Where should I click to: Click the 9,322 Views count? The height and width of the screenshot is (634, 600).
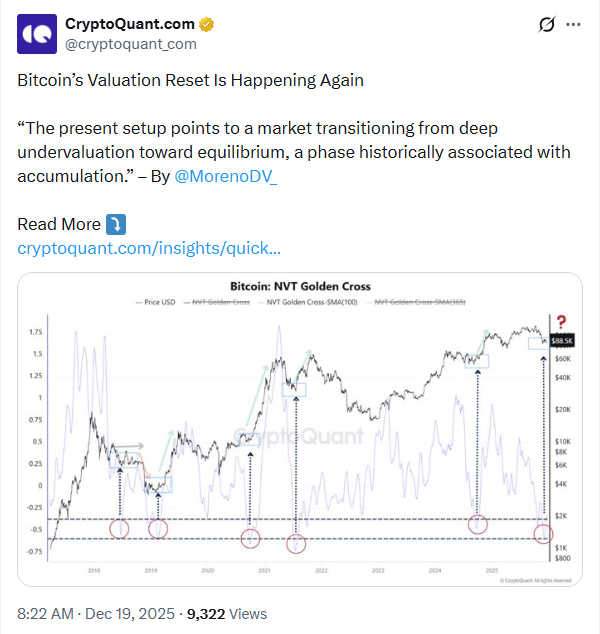pyautogui.click(x=227, y=613)
